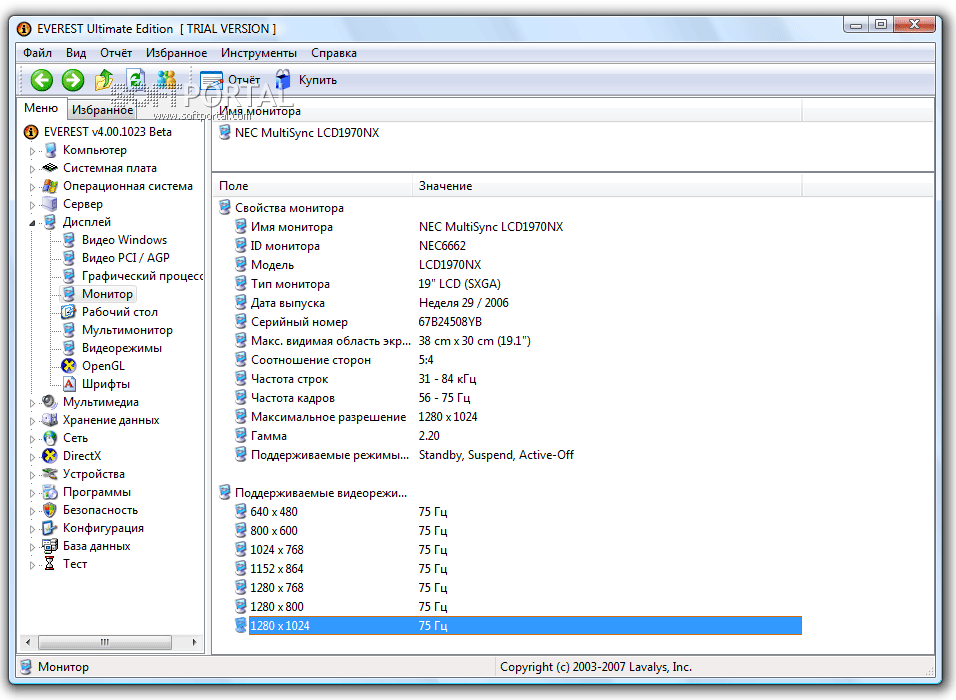Select the Монитор tree item
The height and width of the screenshot is (700, 956).
pyautogui.click(x=107, y=294)
